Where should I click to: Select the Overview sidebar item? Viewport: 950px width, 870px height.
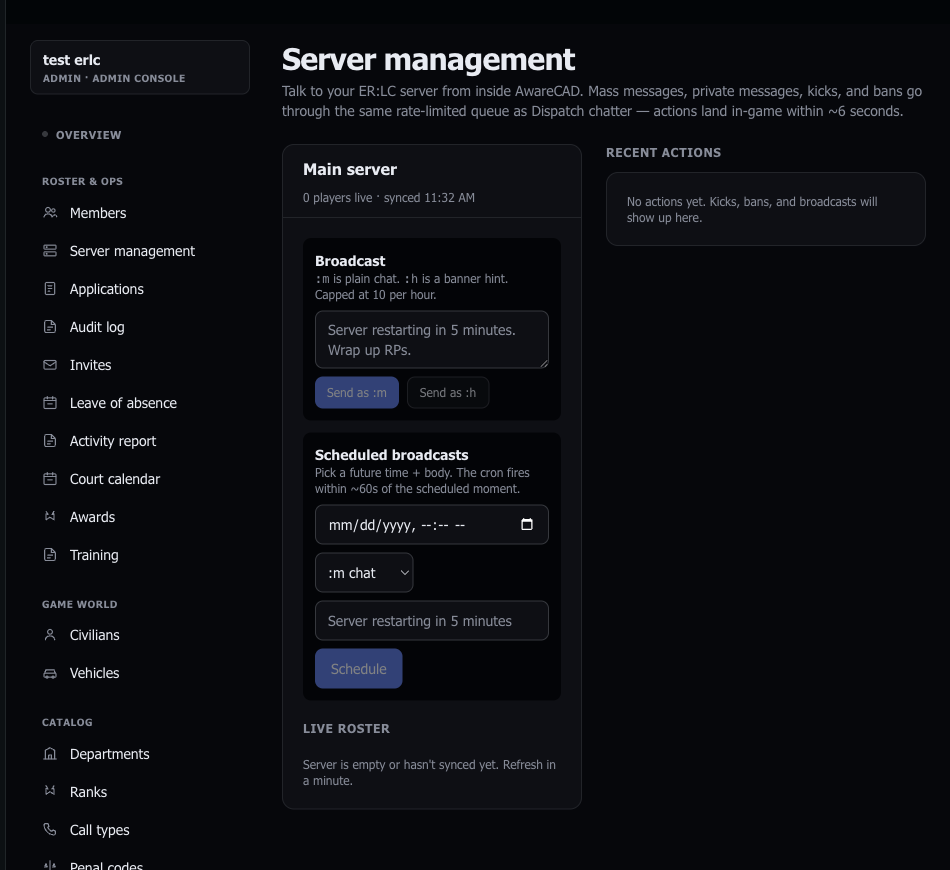click(x=88, y=135)
